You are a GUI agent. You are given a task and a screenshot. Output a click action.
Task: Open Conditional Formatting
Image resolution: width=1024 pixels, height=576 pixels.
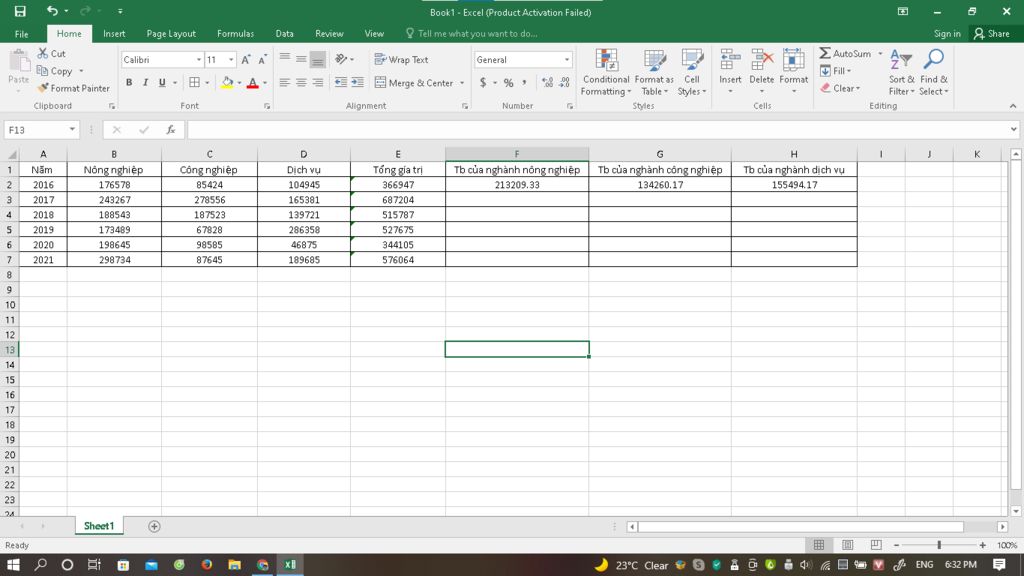(x=606, y=72)
